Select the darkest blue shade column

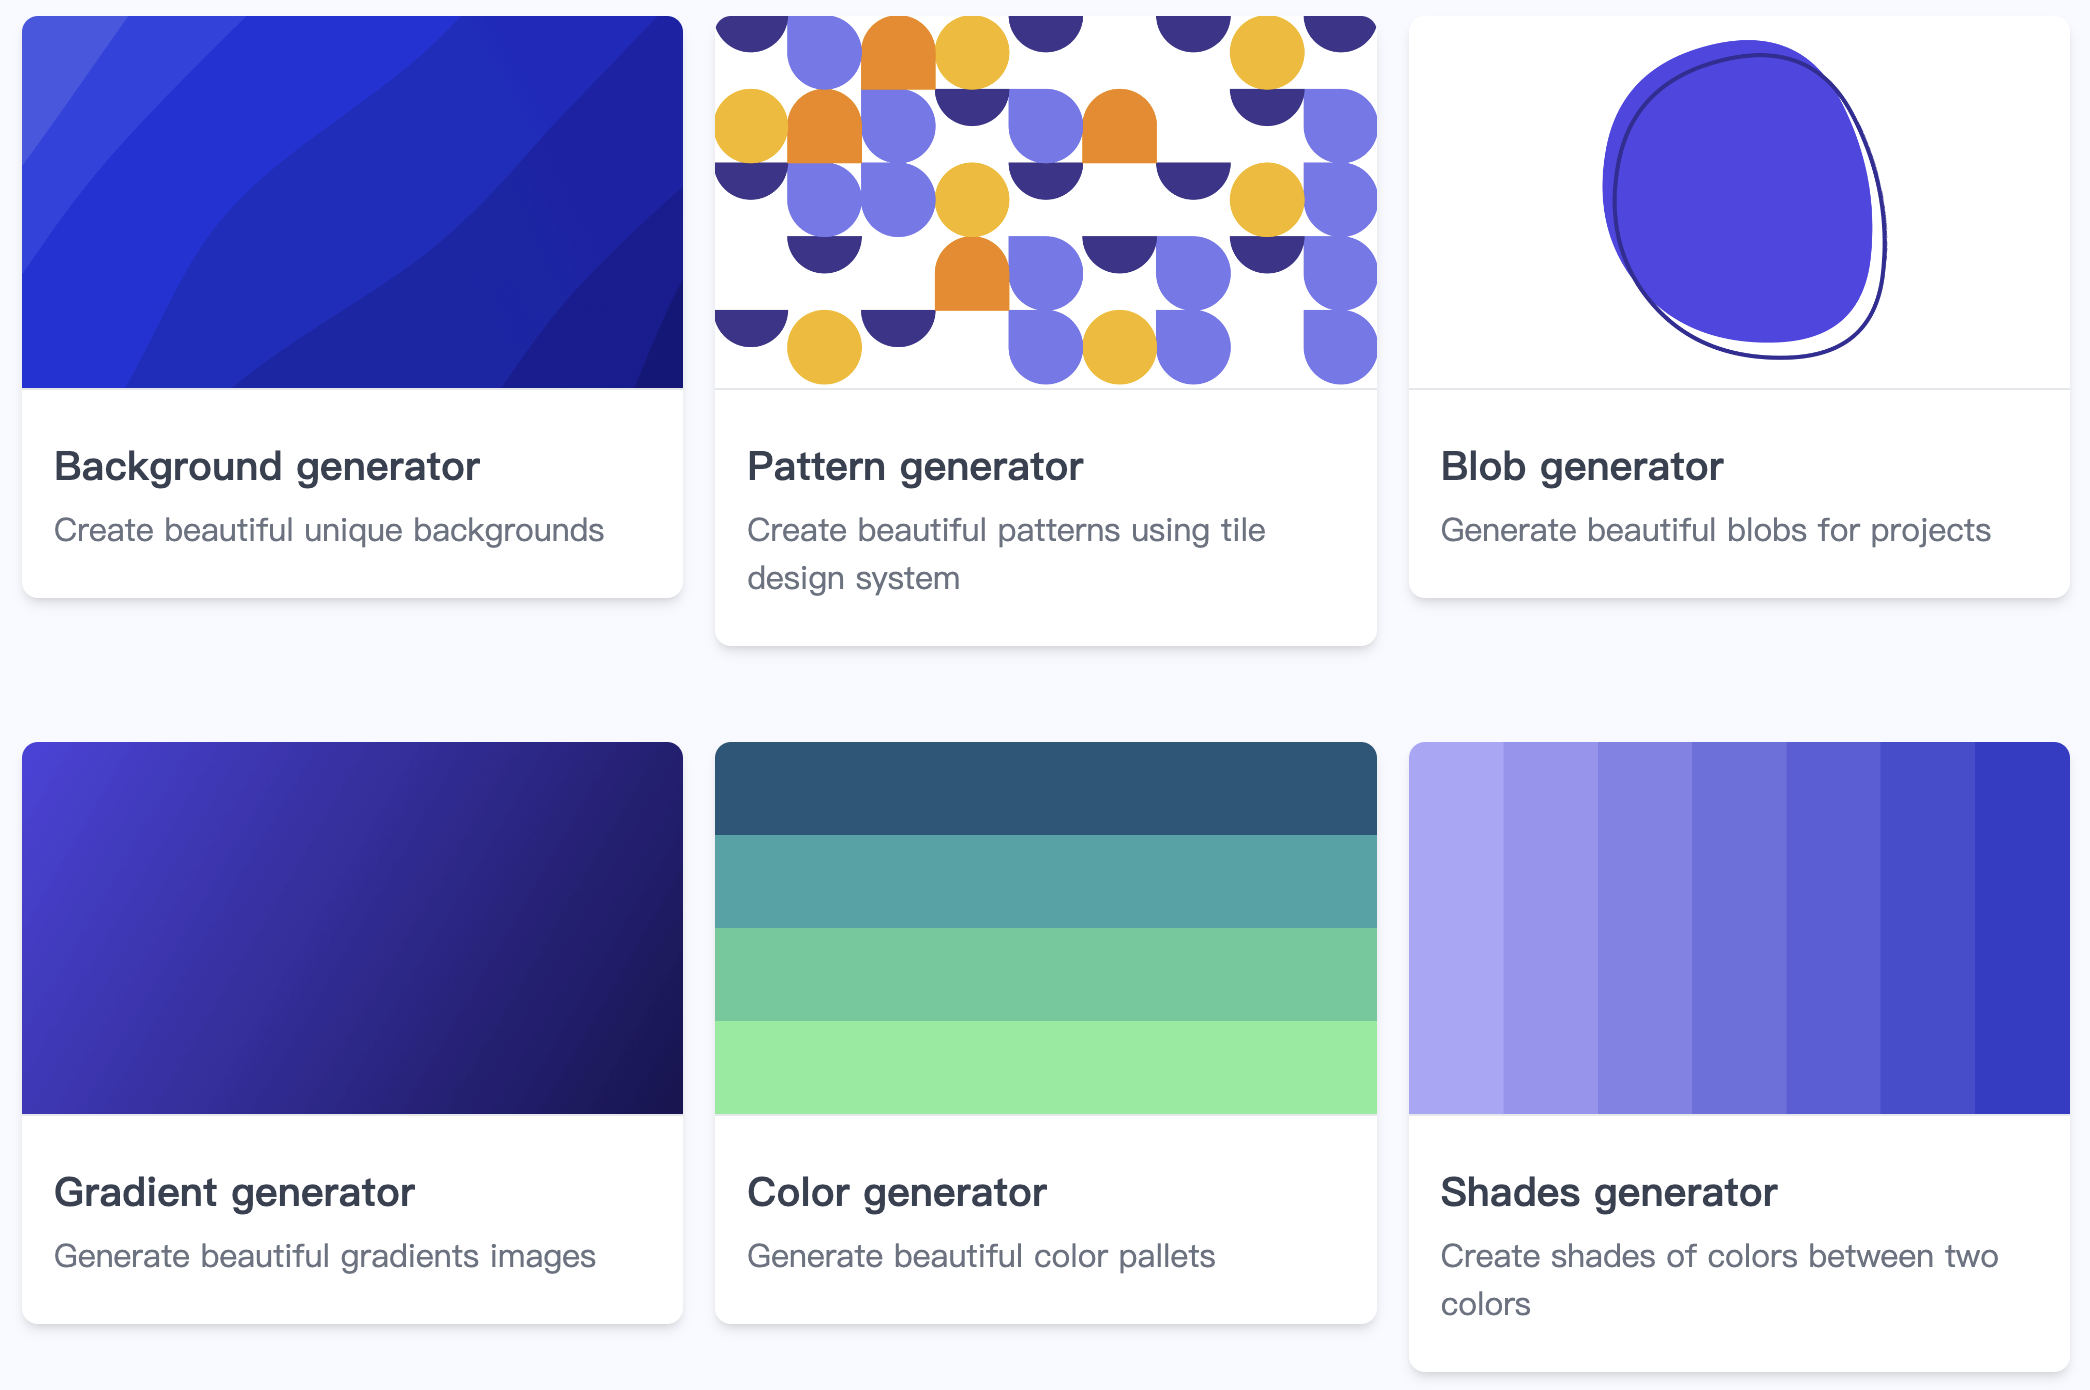point(2022,927)
